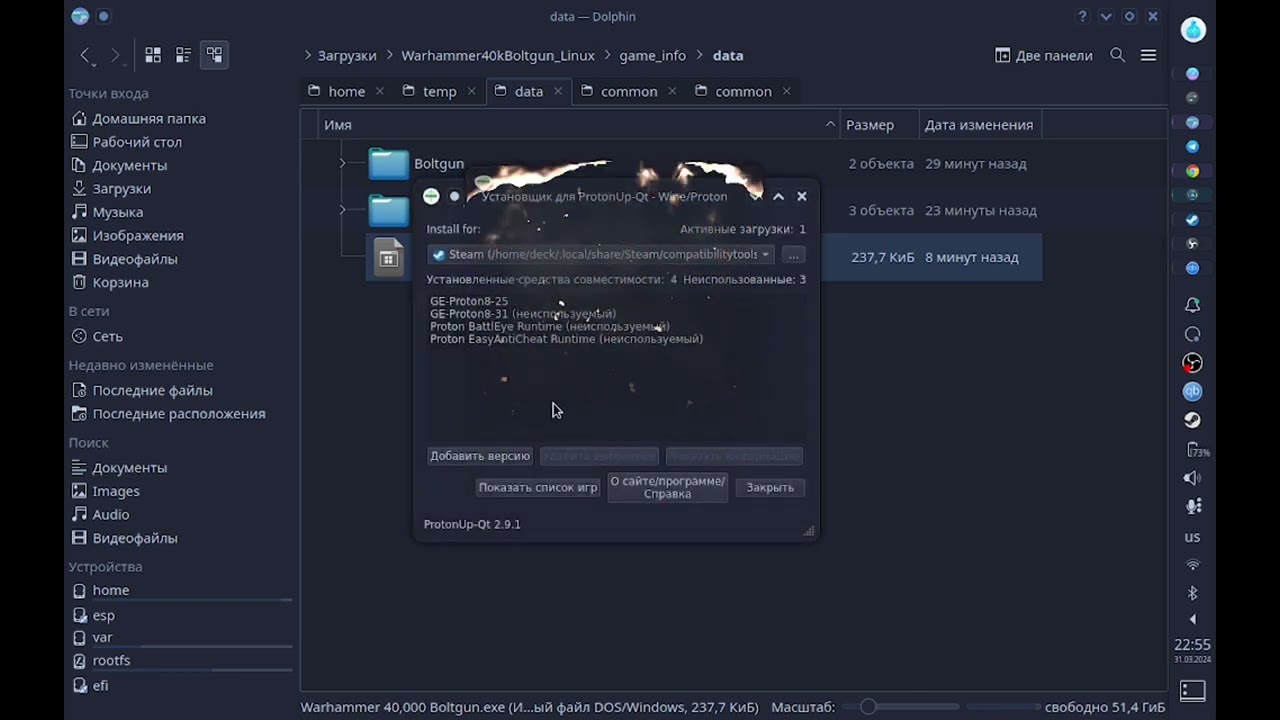Image resolution: width=1280 pixels, height=720 pixels.
Task: Open О сайте/программе/Справка button
Action: (668, 488)
